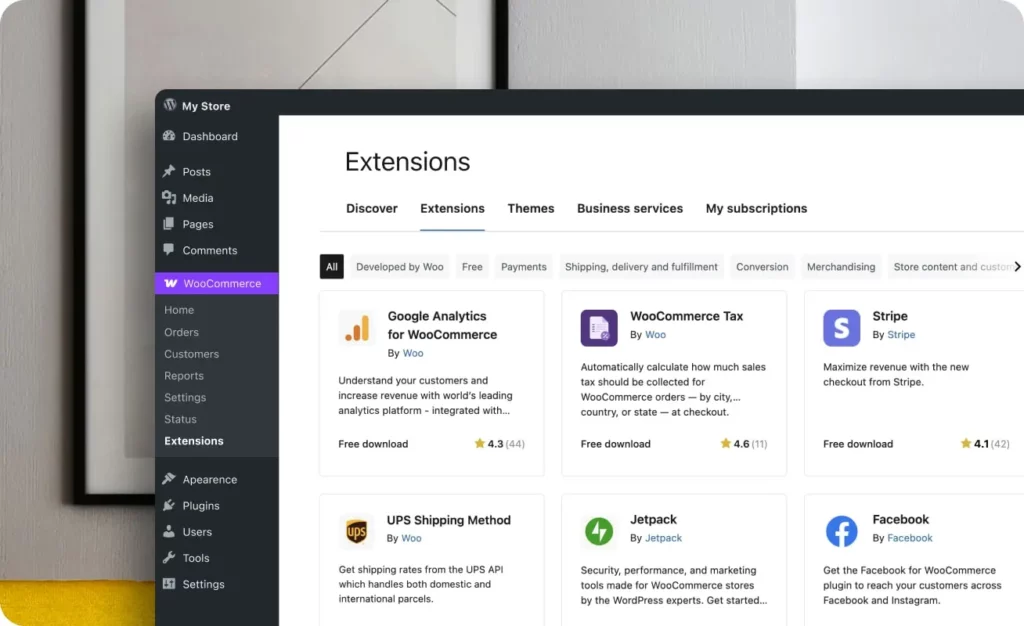Switch to the Themes tab
The image size is (1024, 626).
530,208
